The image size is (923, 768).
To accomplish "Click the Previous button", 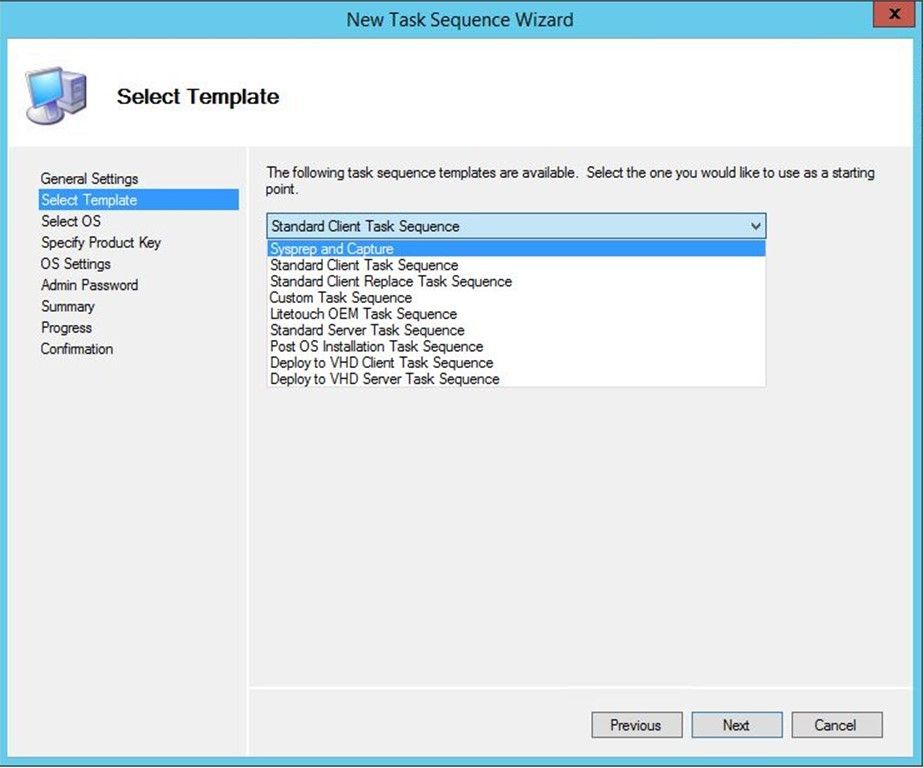I will click(636, 725).
